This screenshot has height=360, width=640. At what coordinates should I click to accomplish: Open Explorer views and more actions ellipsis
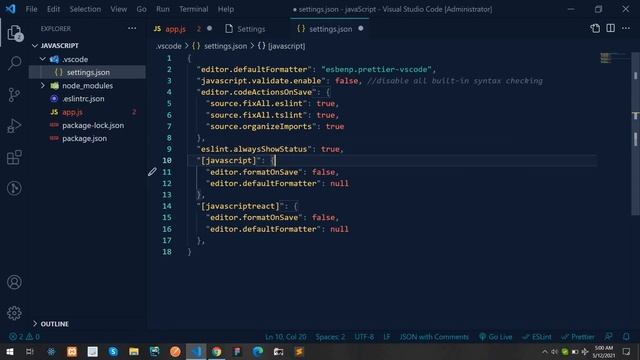tap(132, 29)
